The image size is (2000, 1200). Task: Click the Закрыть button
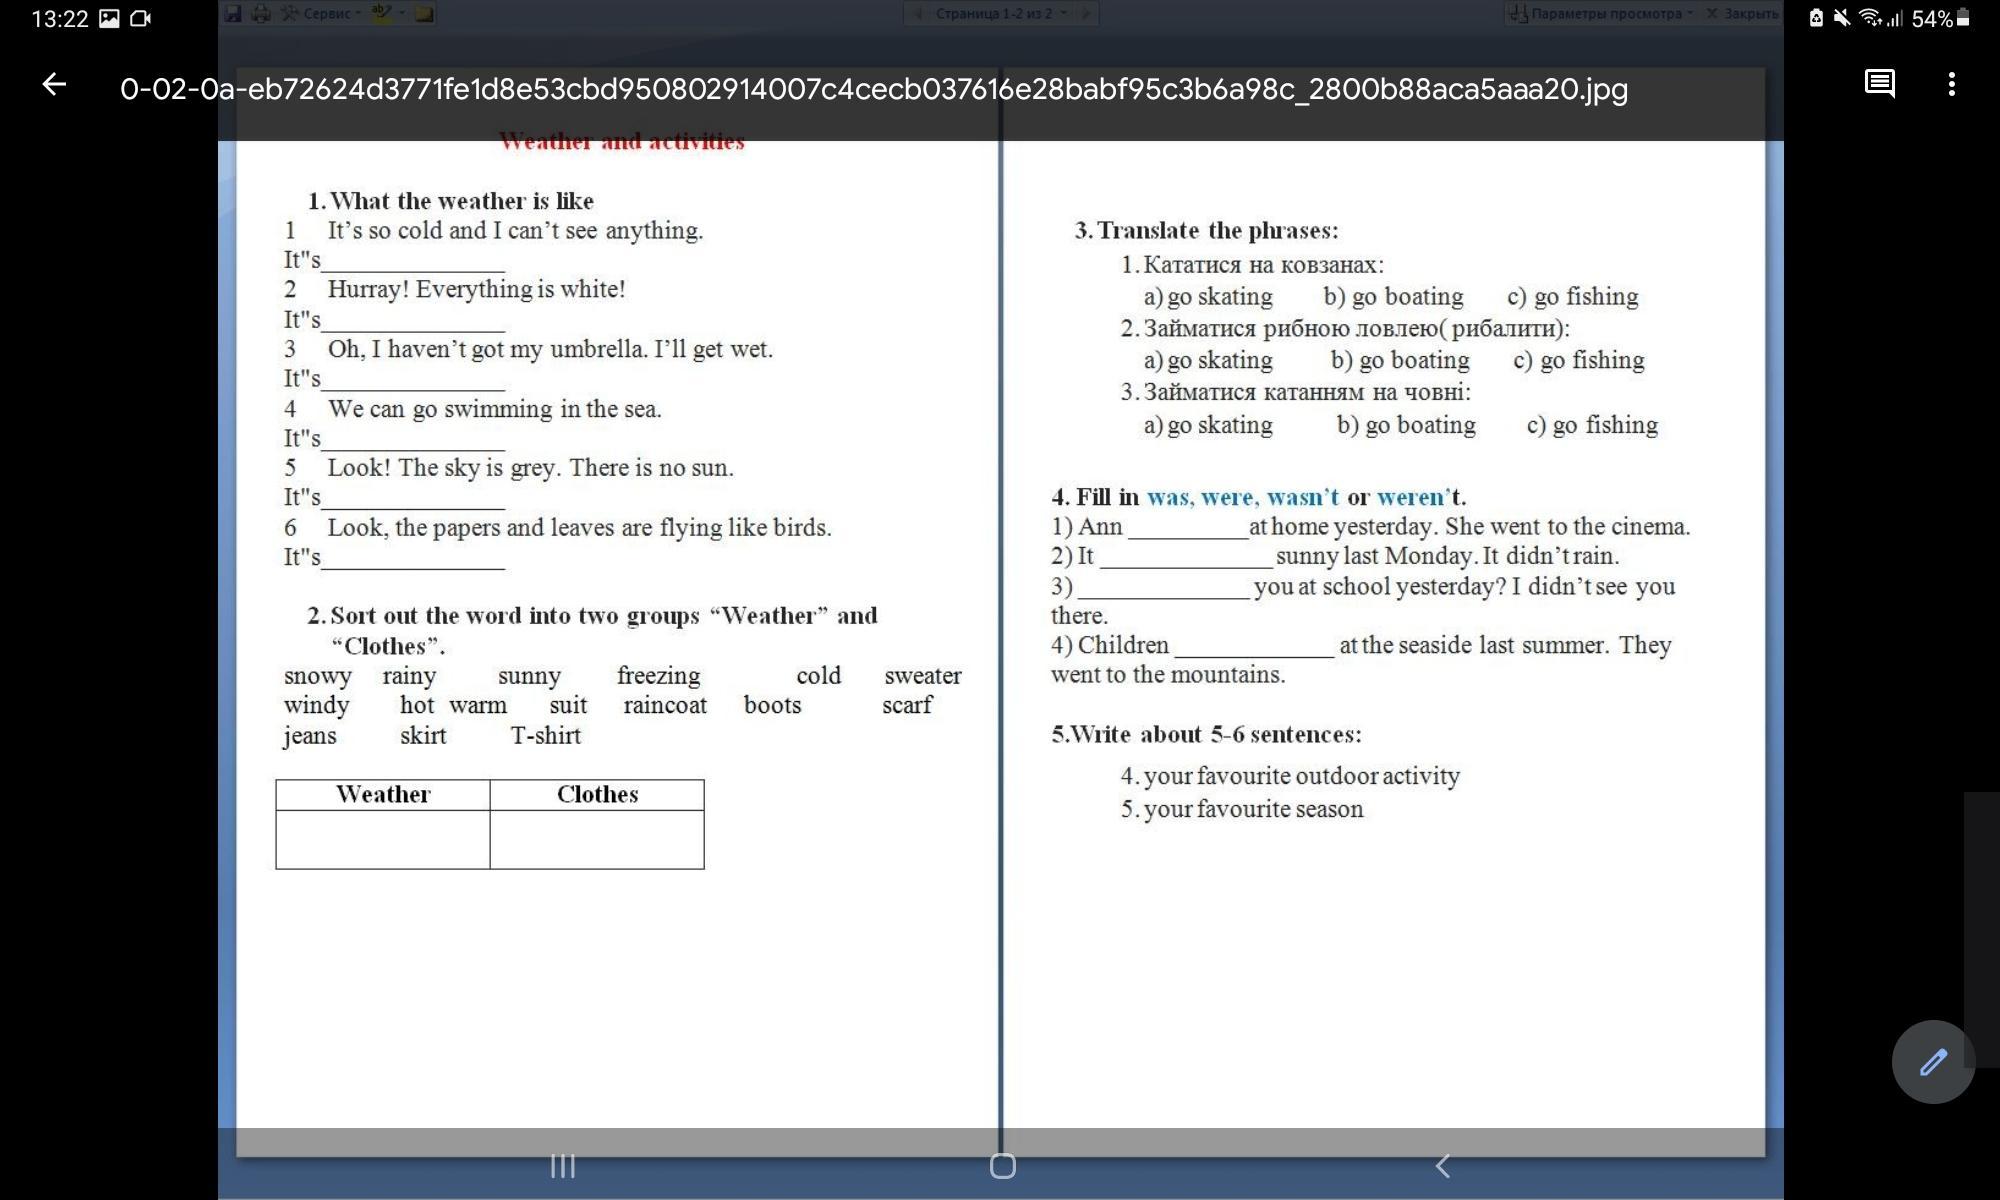click(x=1742, y=14)
